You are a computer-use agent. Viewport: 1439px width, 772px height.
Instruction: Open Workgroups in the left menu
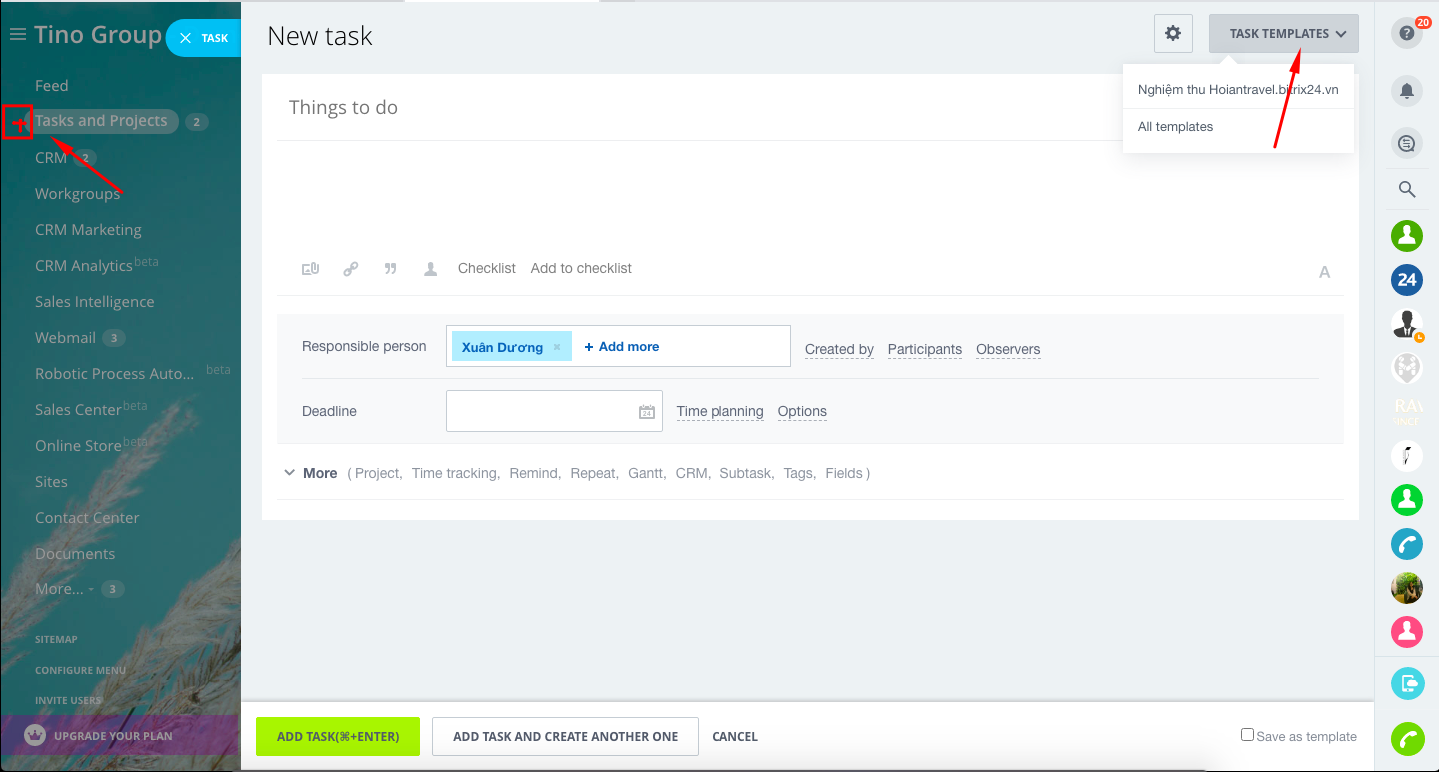pyautogui.click(x=77, y=194)
